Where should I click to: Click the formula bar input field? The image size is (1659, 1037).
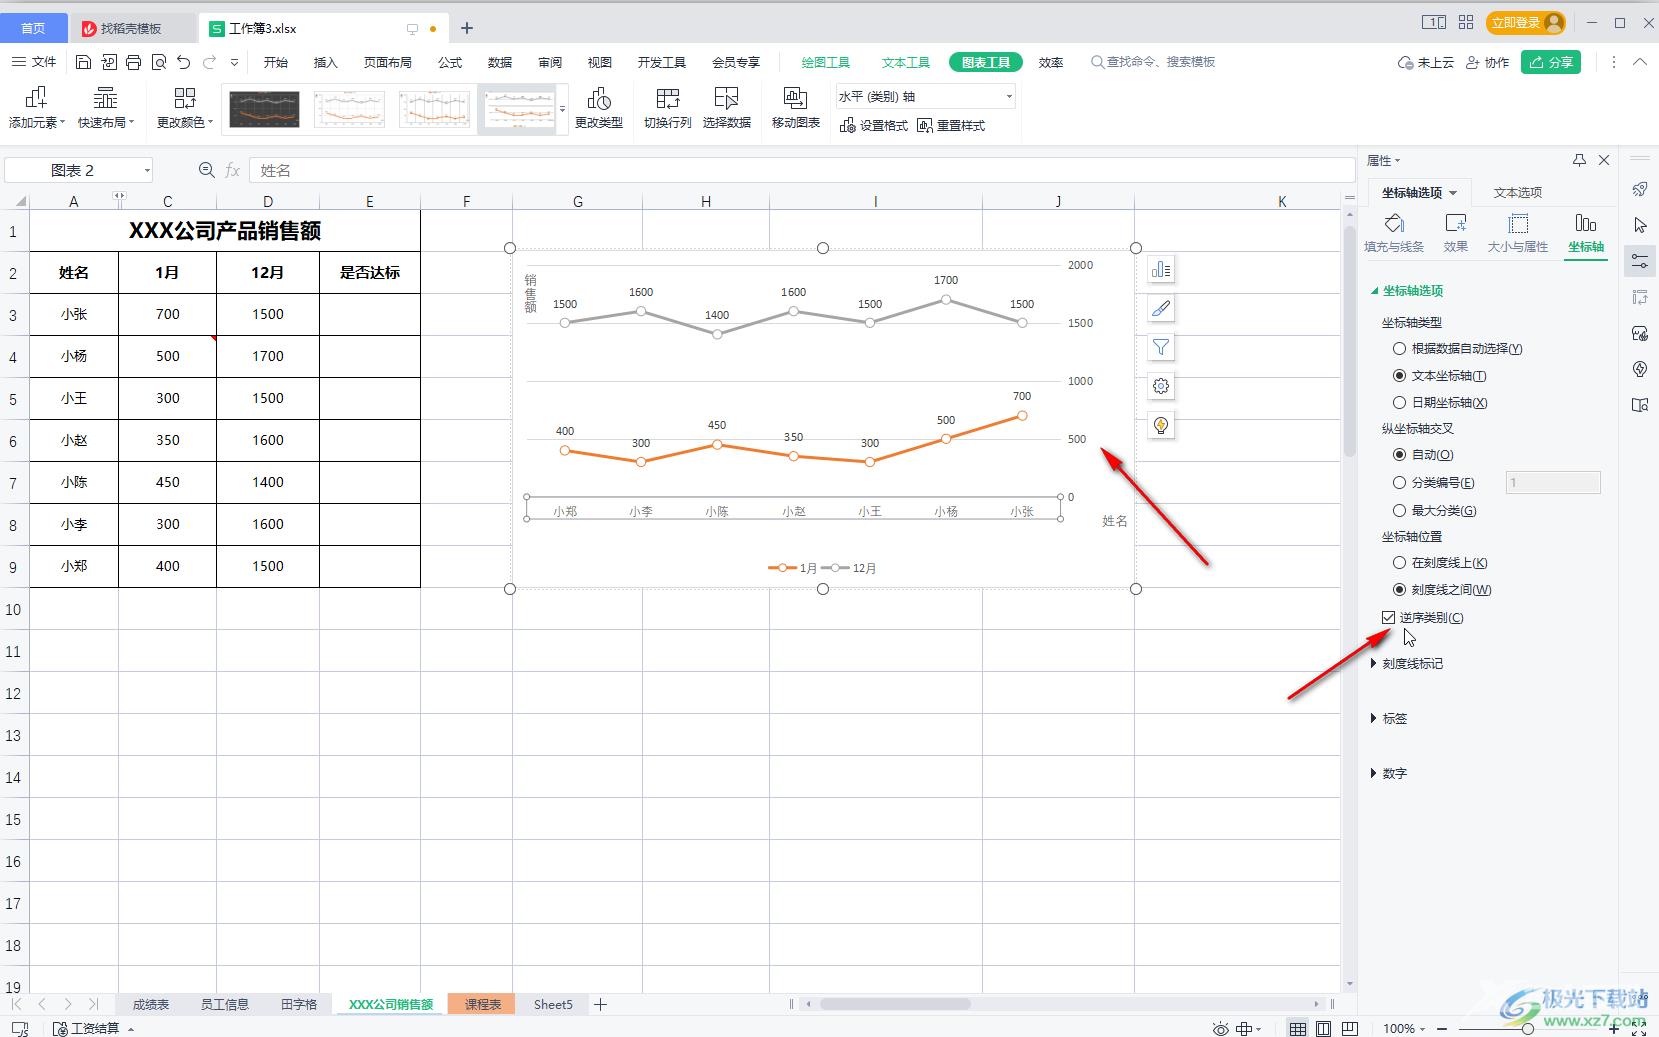tap(800, 170)
